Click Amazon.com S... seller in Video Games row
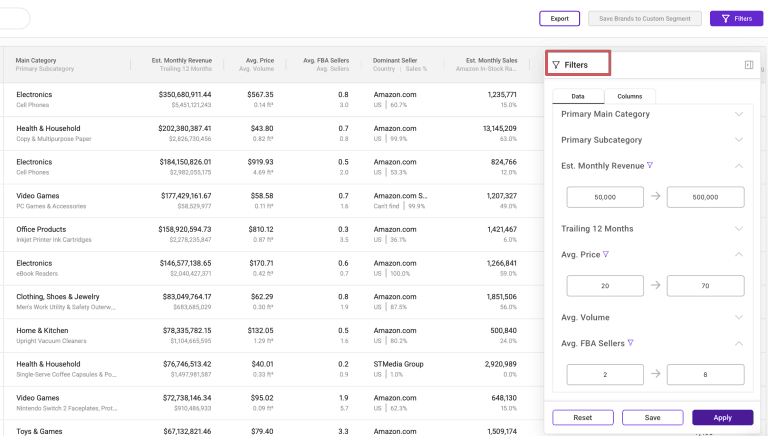Viewport: 768px width, 436px height. click(x=400, y=195)
